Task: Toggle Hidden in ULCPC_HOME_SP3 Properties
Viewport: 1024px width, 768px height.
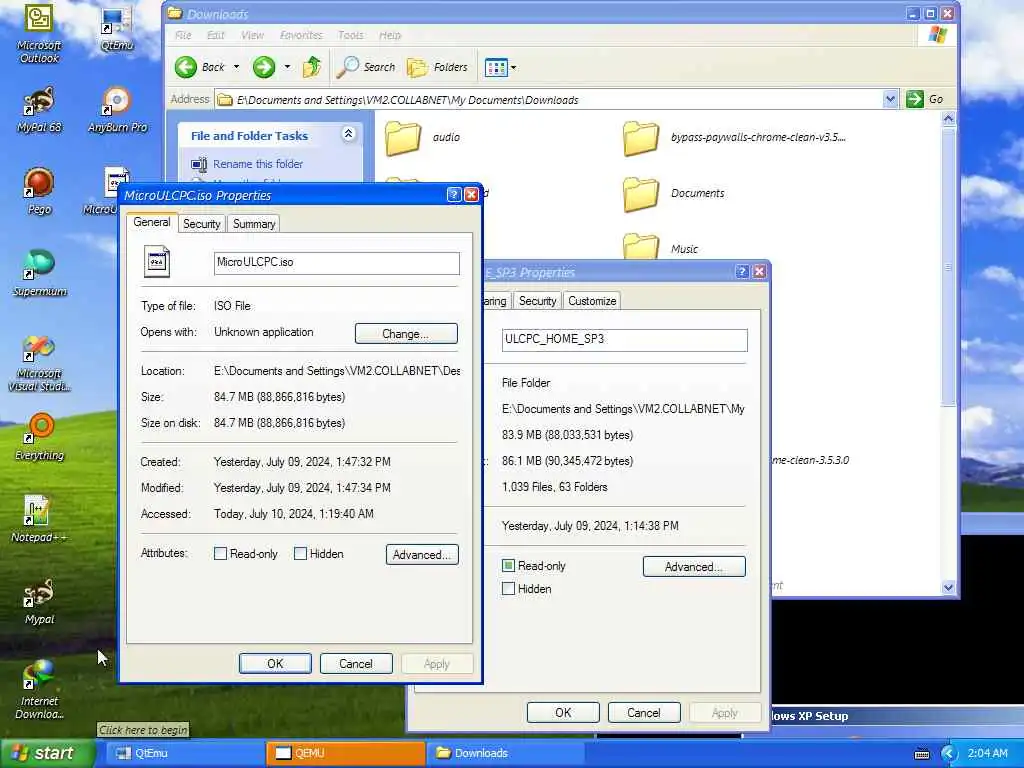Action: (508, 588)
